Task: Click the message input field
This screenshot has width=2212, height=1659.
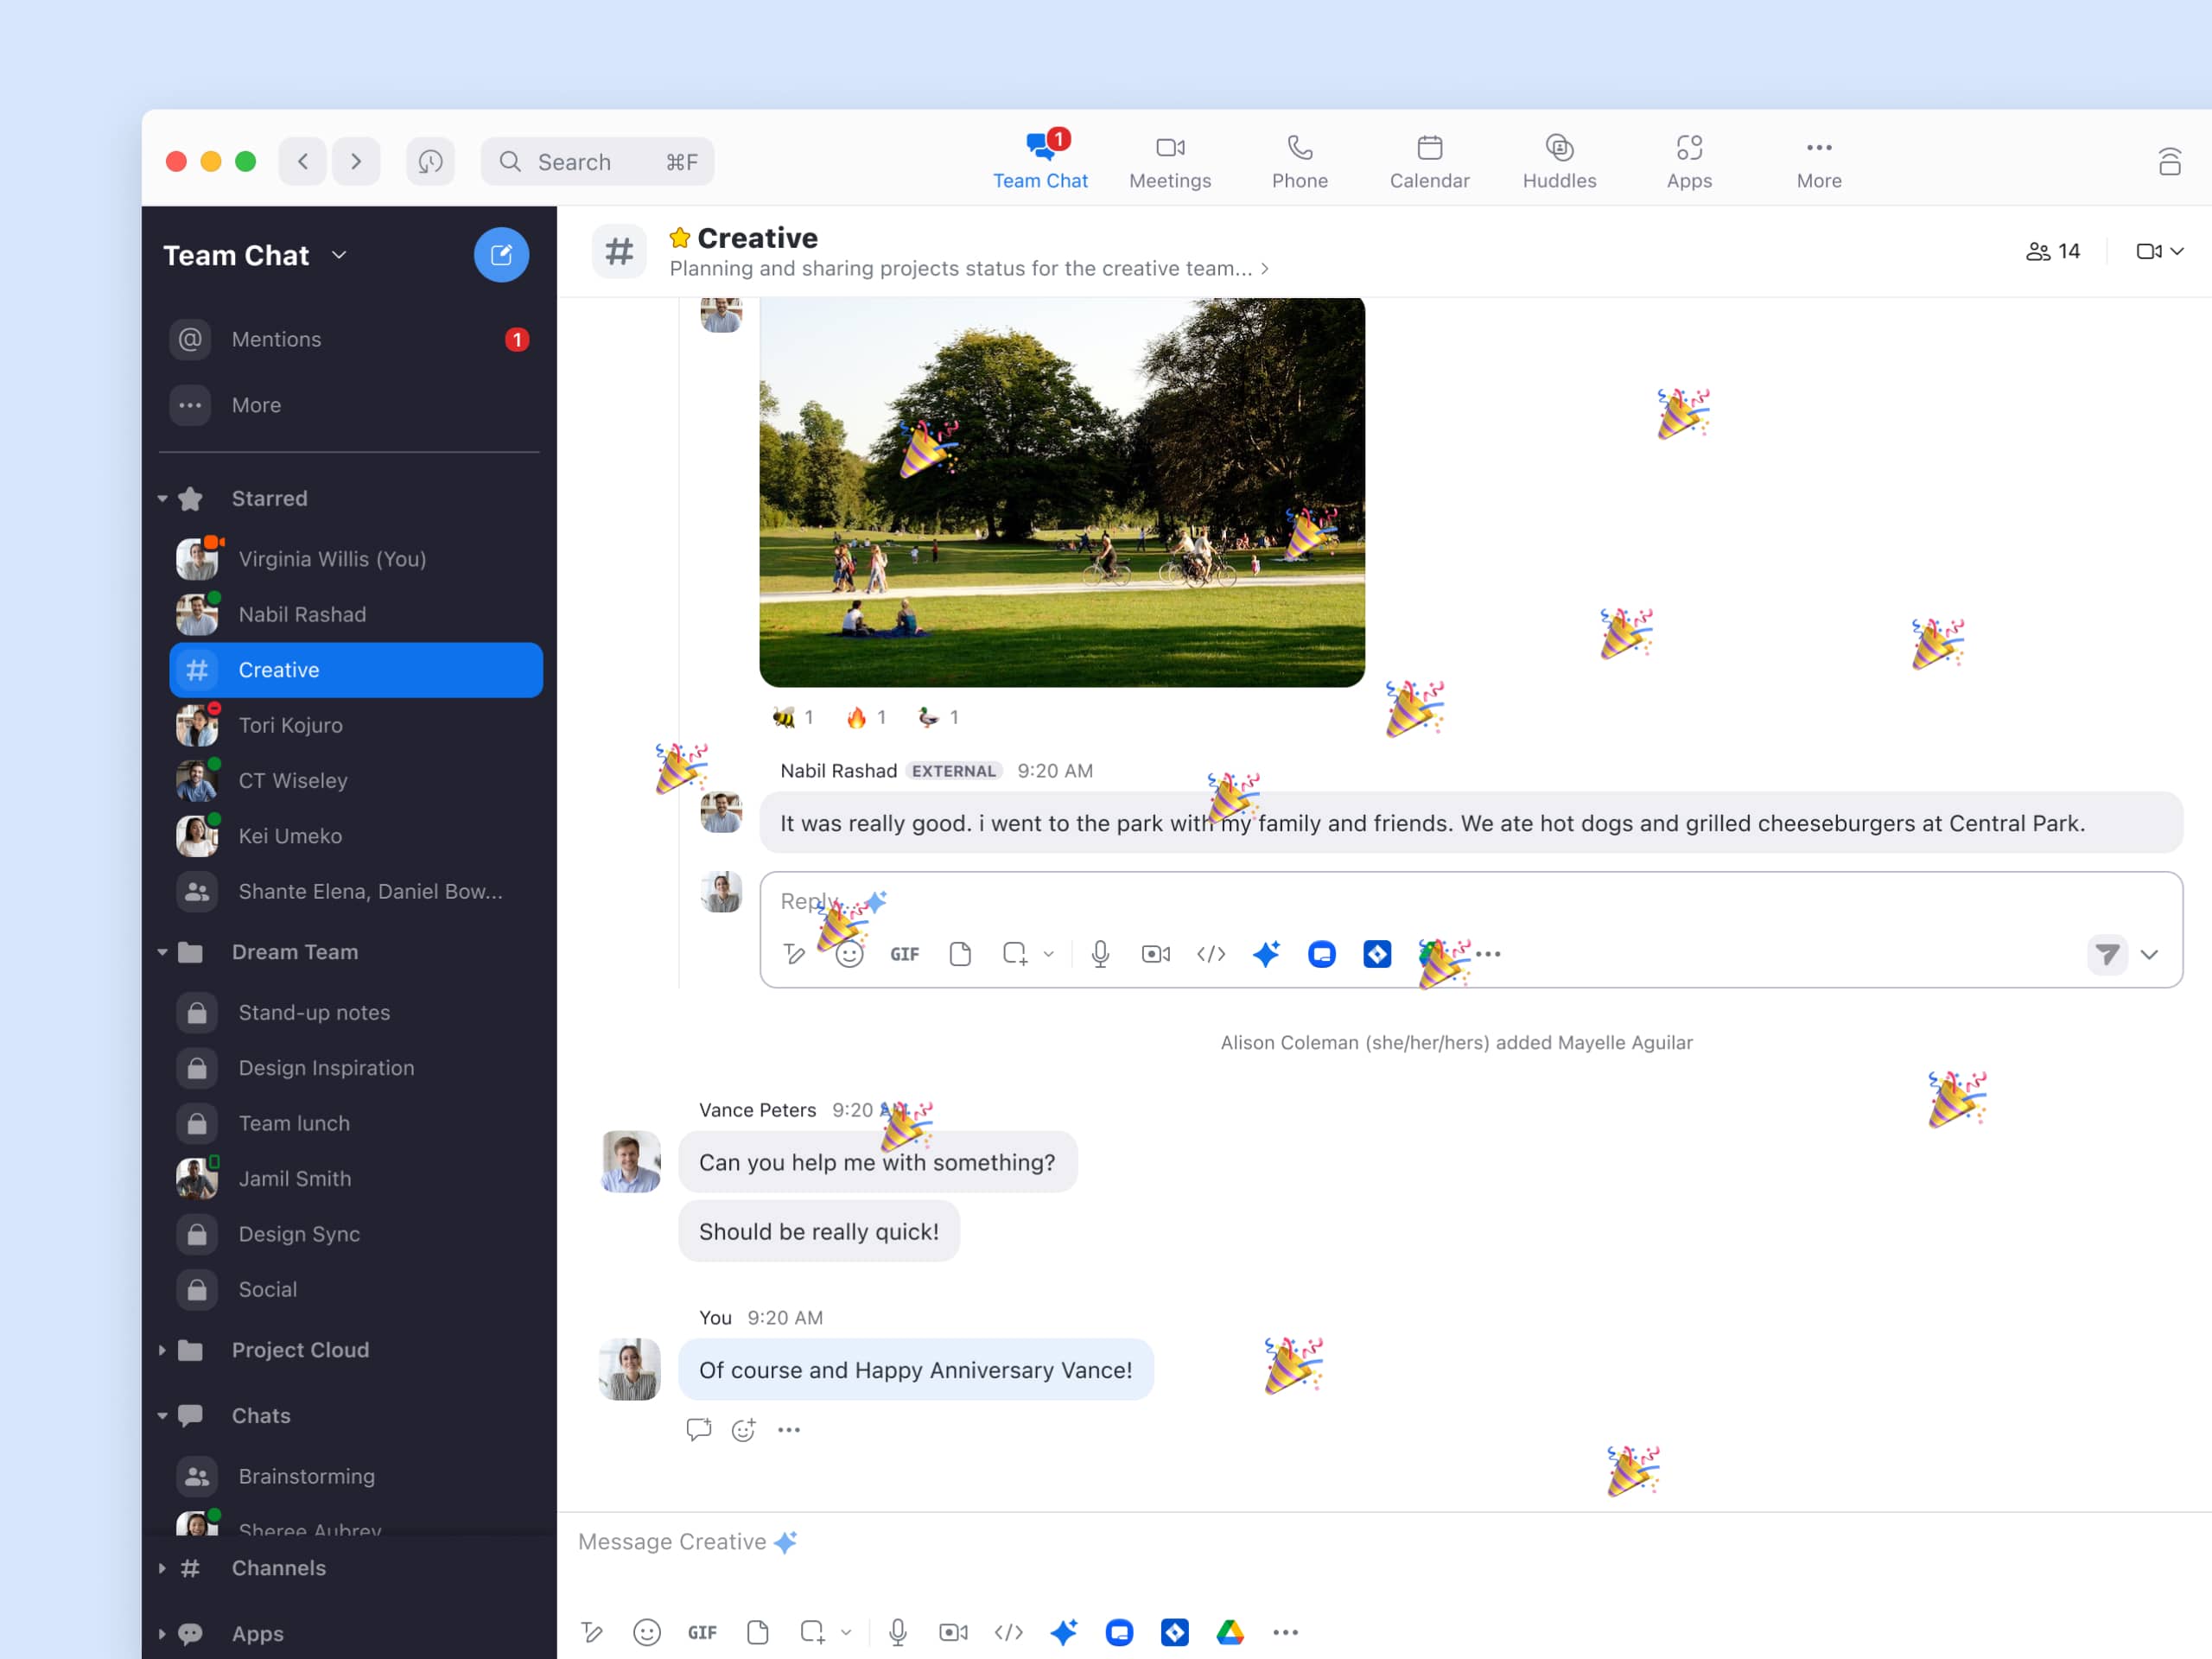Action: click(x=1387, y=1539)
